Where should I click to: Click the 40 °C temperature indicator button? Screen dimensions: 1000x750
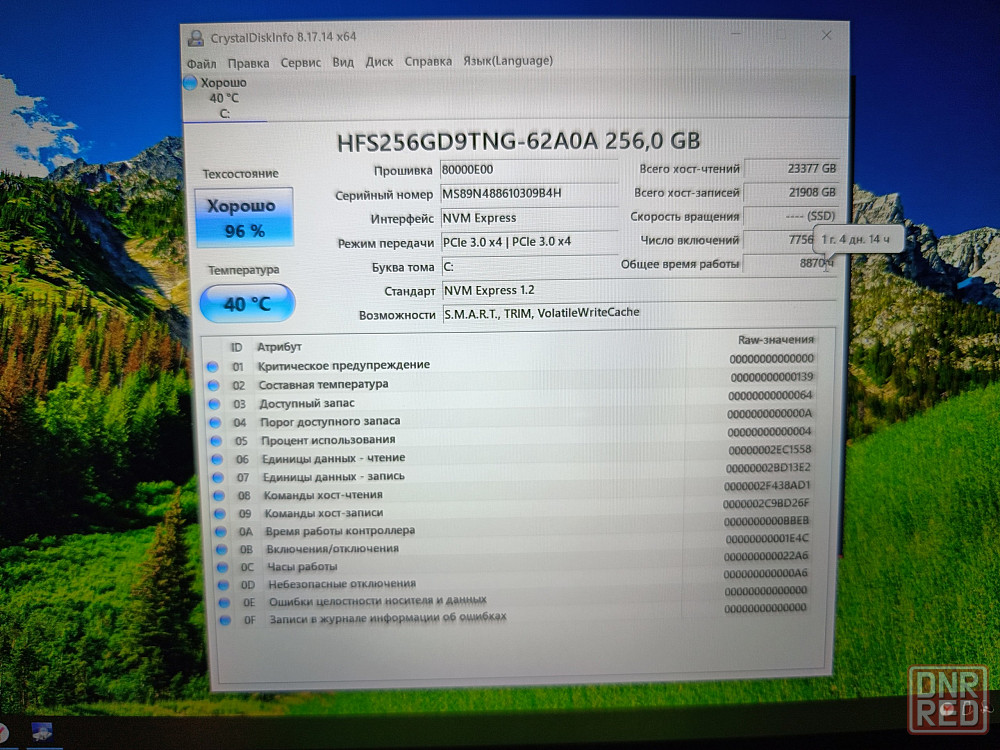point(247,303)
